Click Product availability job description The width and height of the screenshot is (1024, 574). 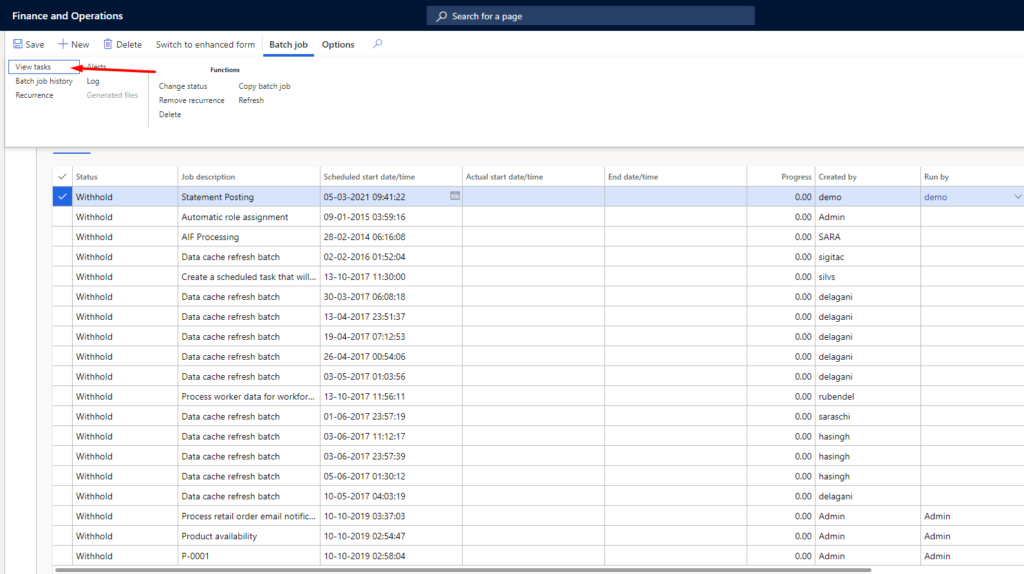(x=219, y=536)
